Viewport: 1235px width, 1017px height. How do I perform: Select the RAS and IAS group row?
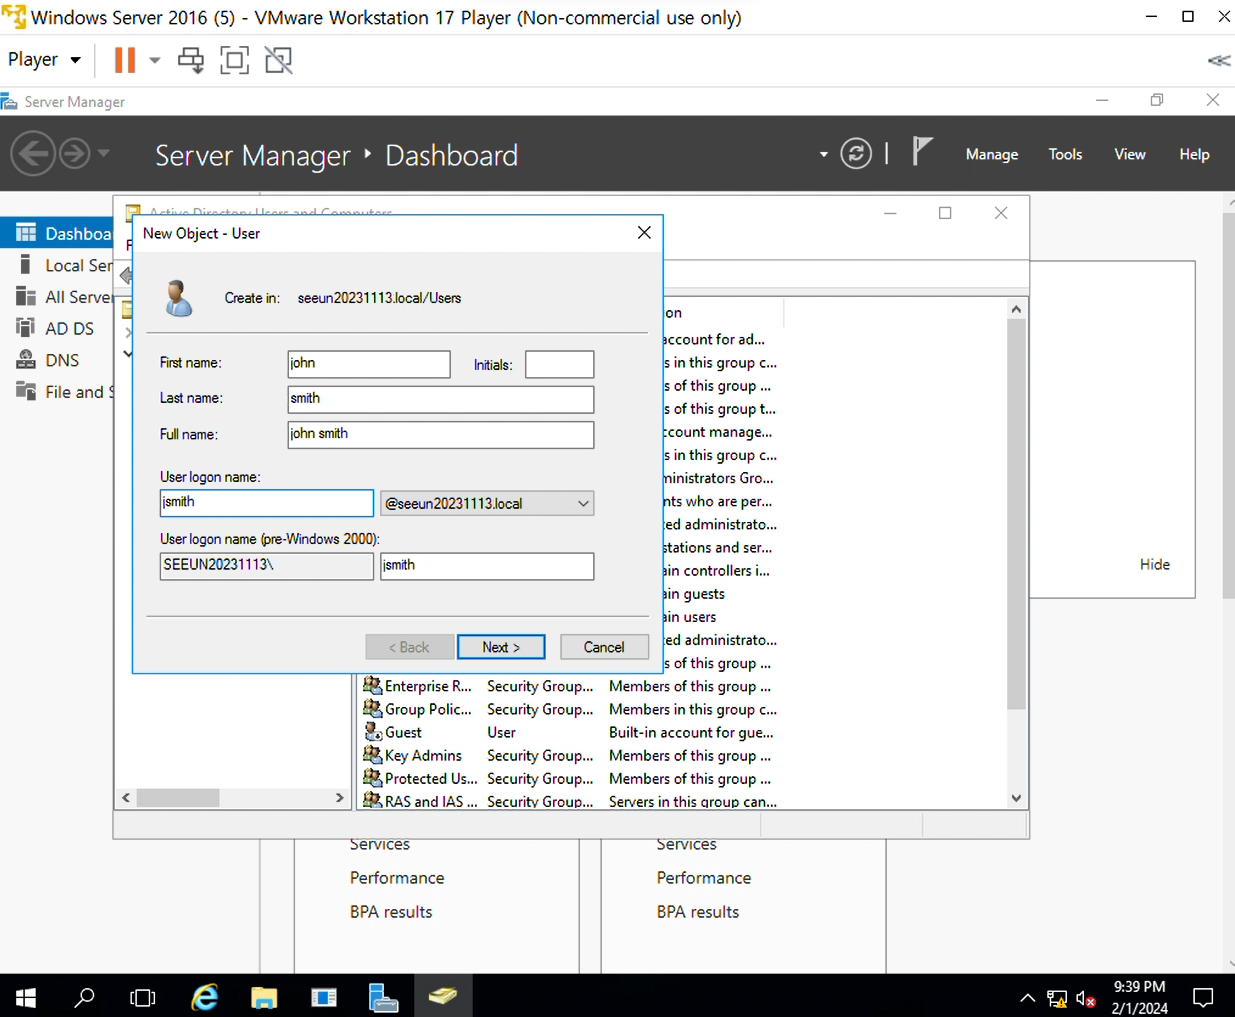point(570,801)
